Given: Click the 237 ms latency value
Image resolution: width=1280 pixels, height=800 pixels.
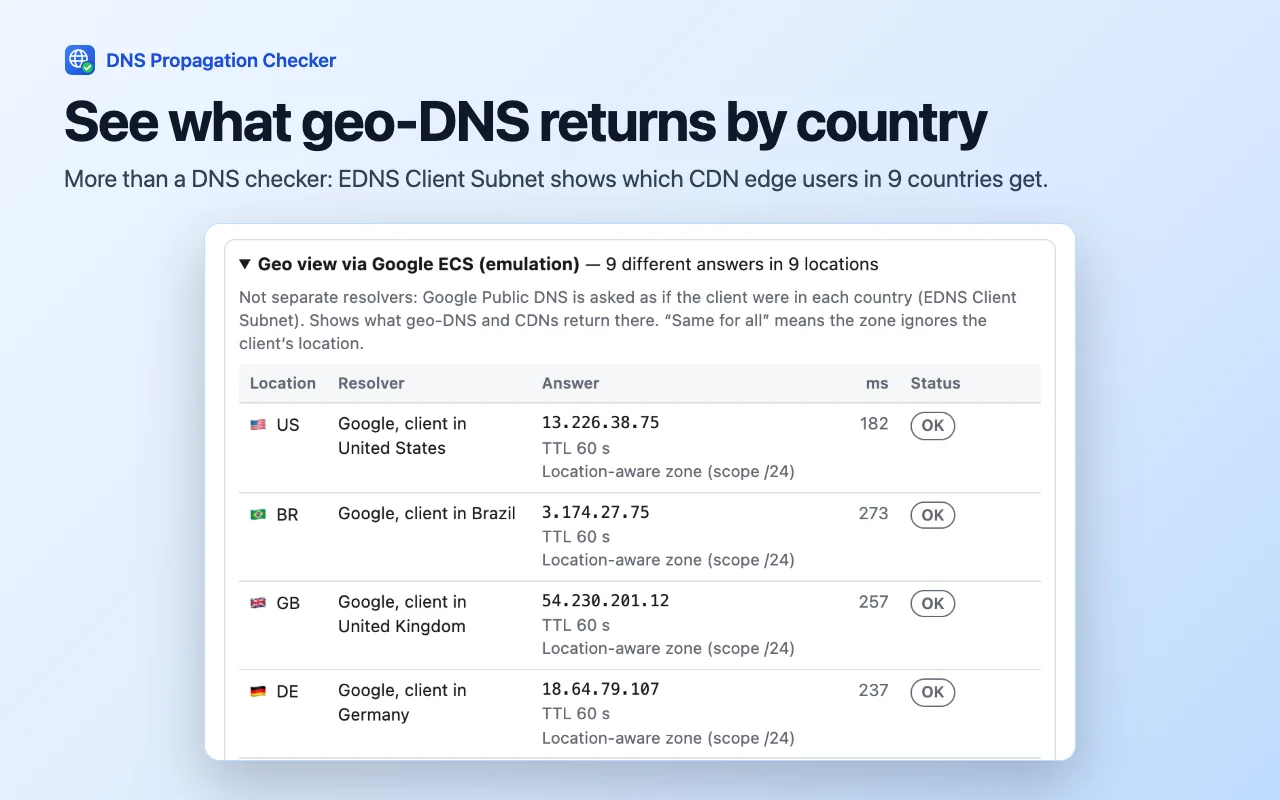Looking at the screenshot, I should pyautogui.click(x=874, y=690).
